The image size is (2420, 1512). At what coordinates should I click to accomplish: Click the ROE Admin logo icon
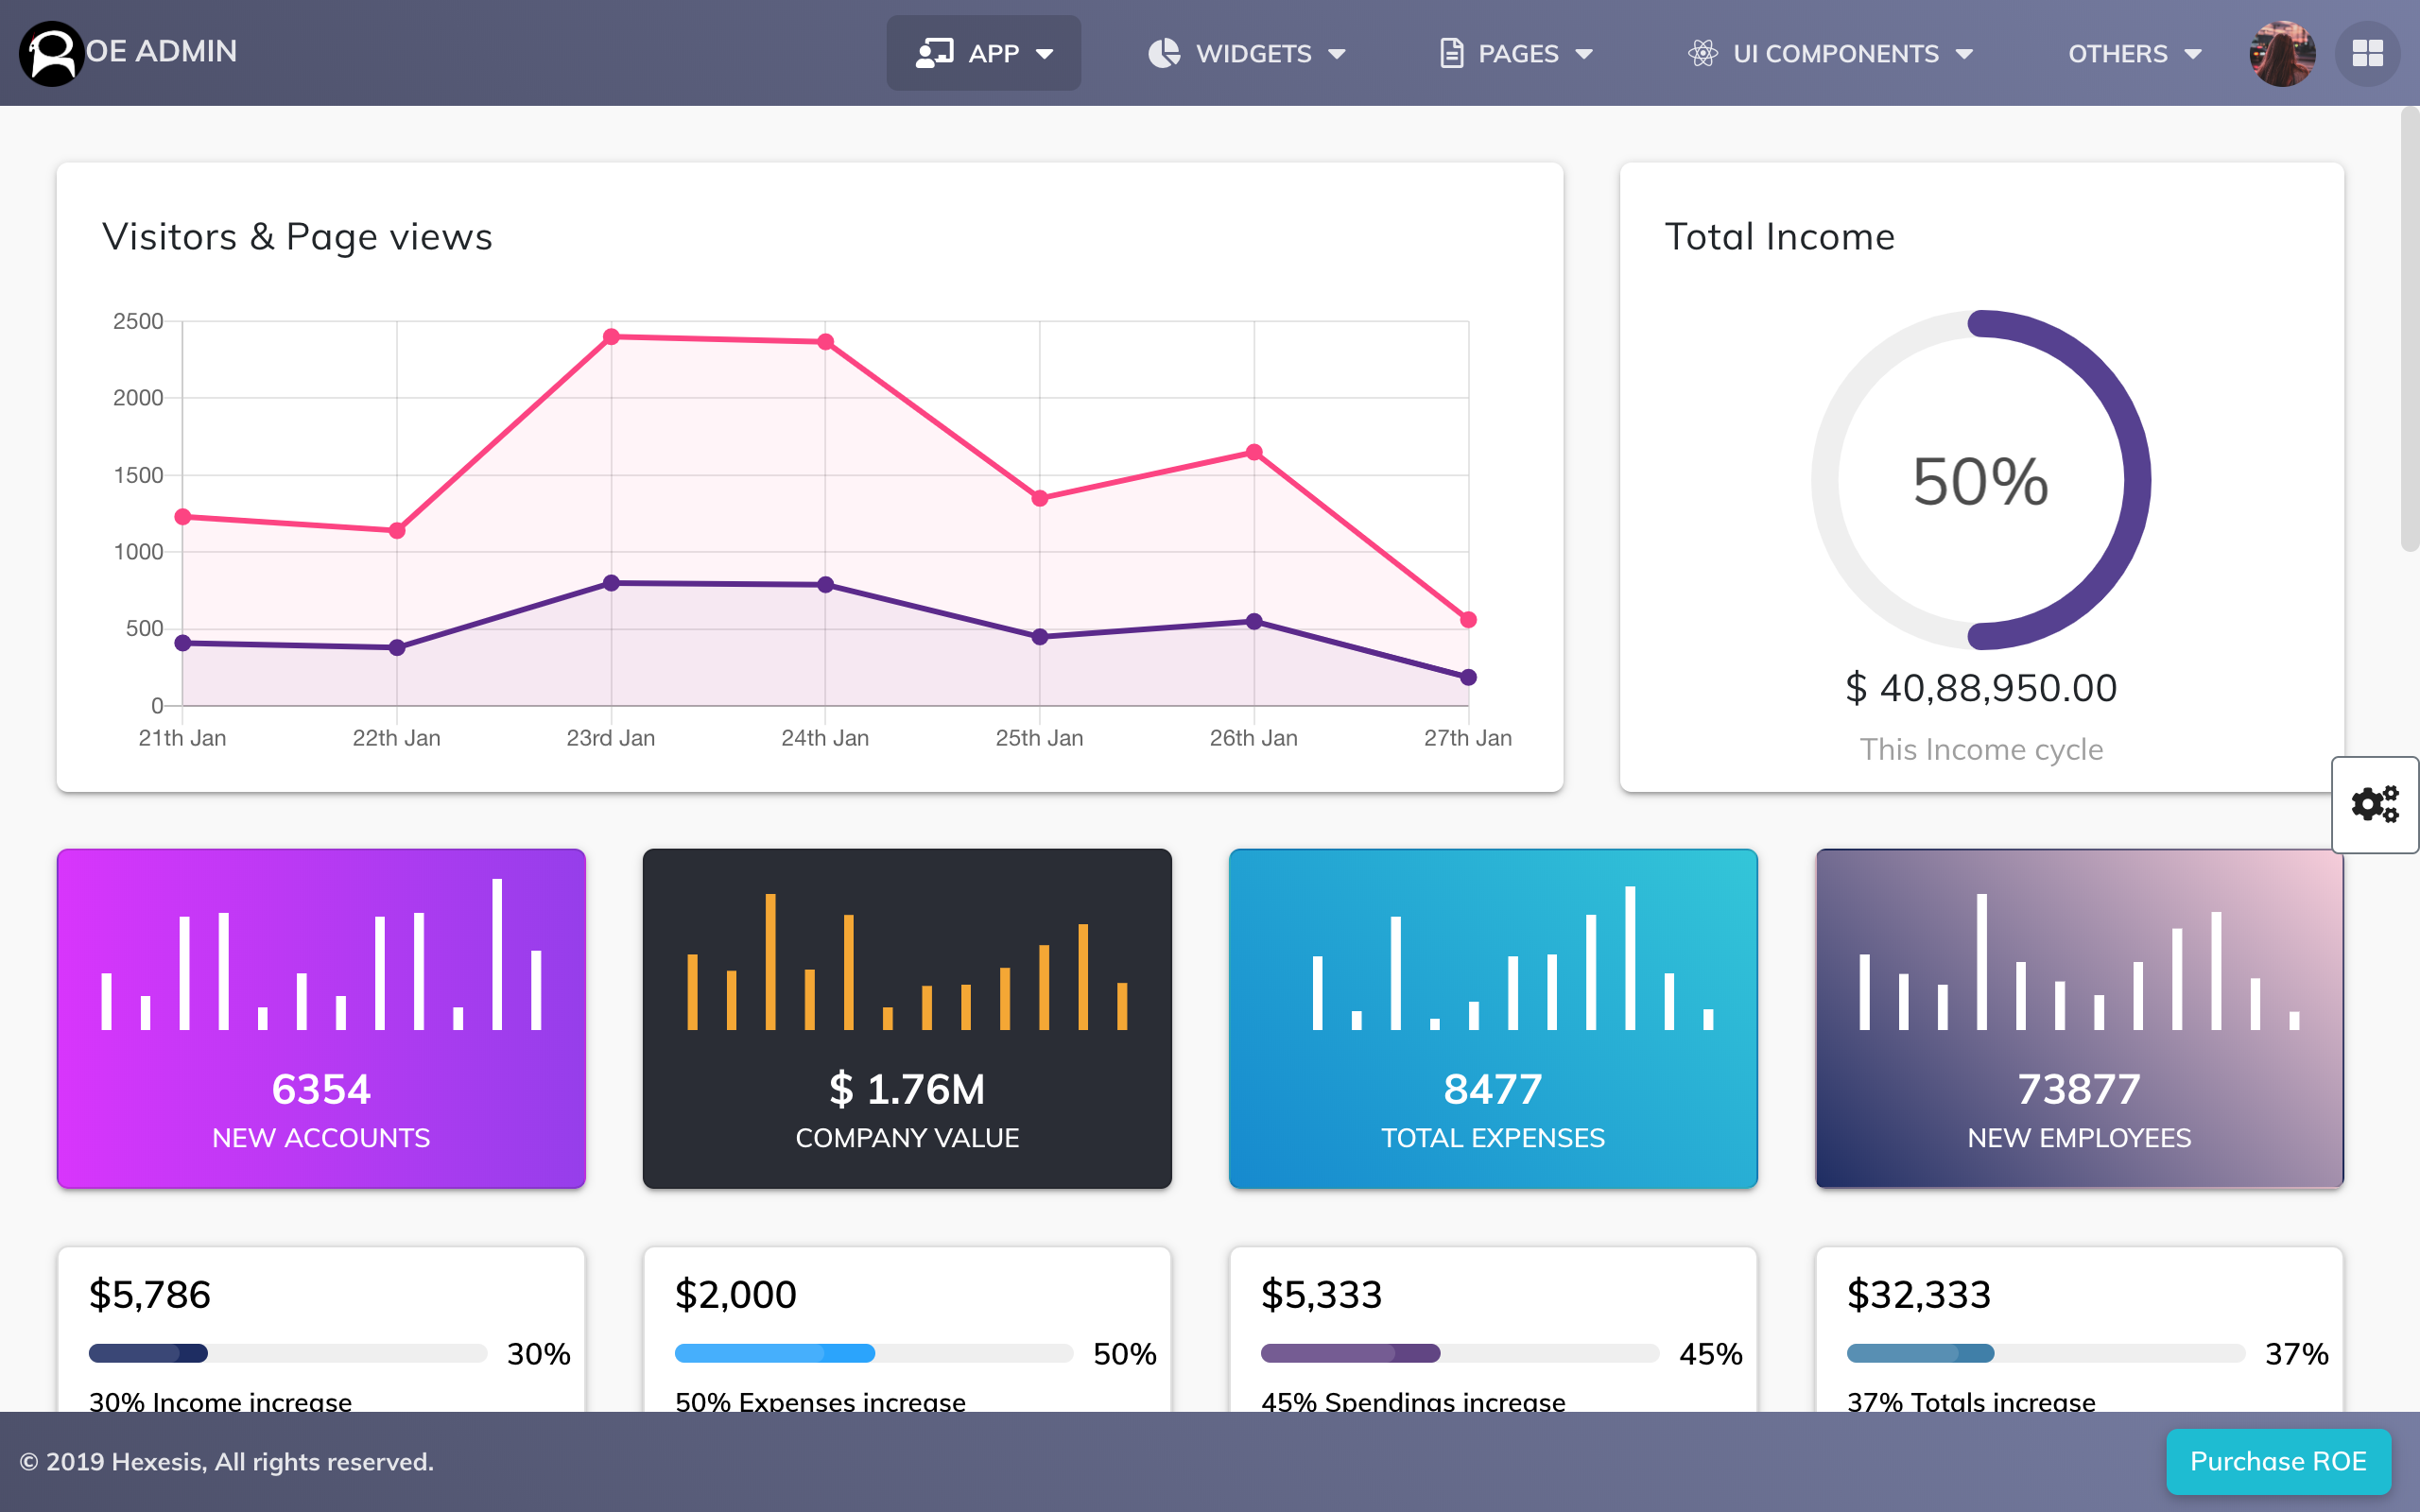coord(50,52)
